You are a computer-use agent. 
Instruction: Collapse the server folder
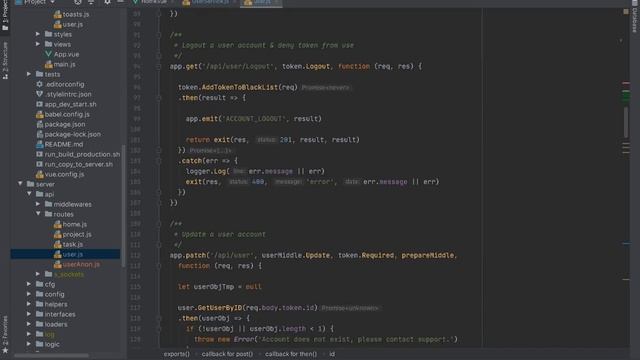click(x=20, y=184)
